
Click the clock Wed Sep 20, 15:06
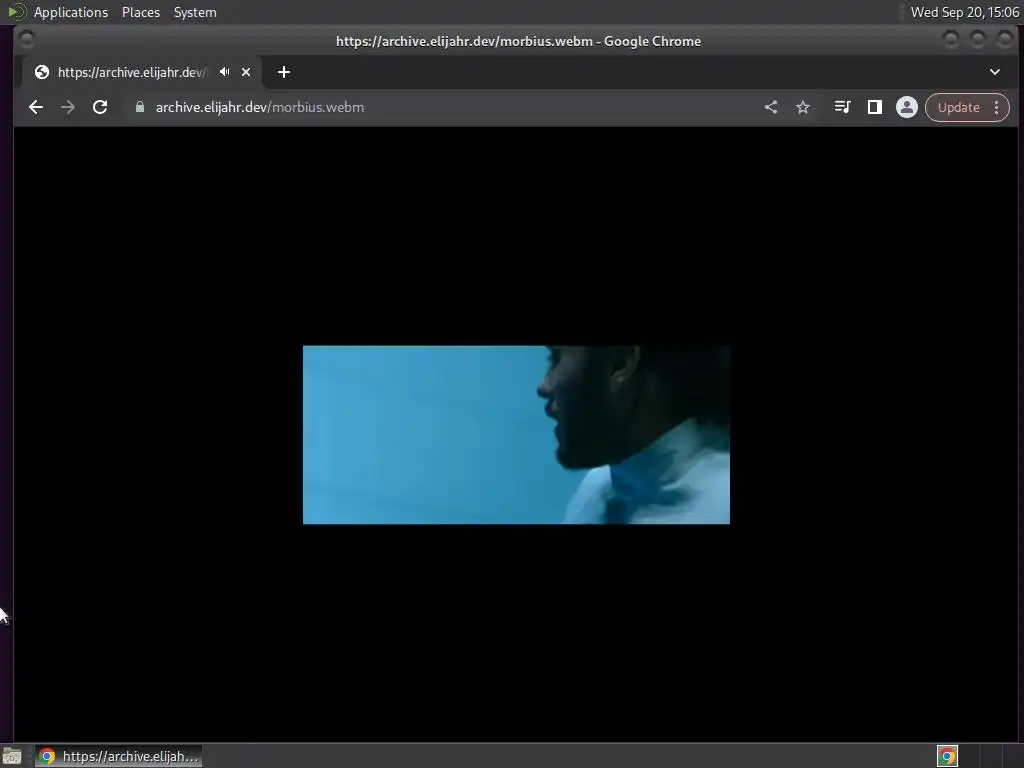click(965, 12)
